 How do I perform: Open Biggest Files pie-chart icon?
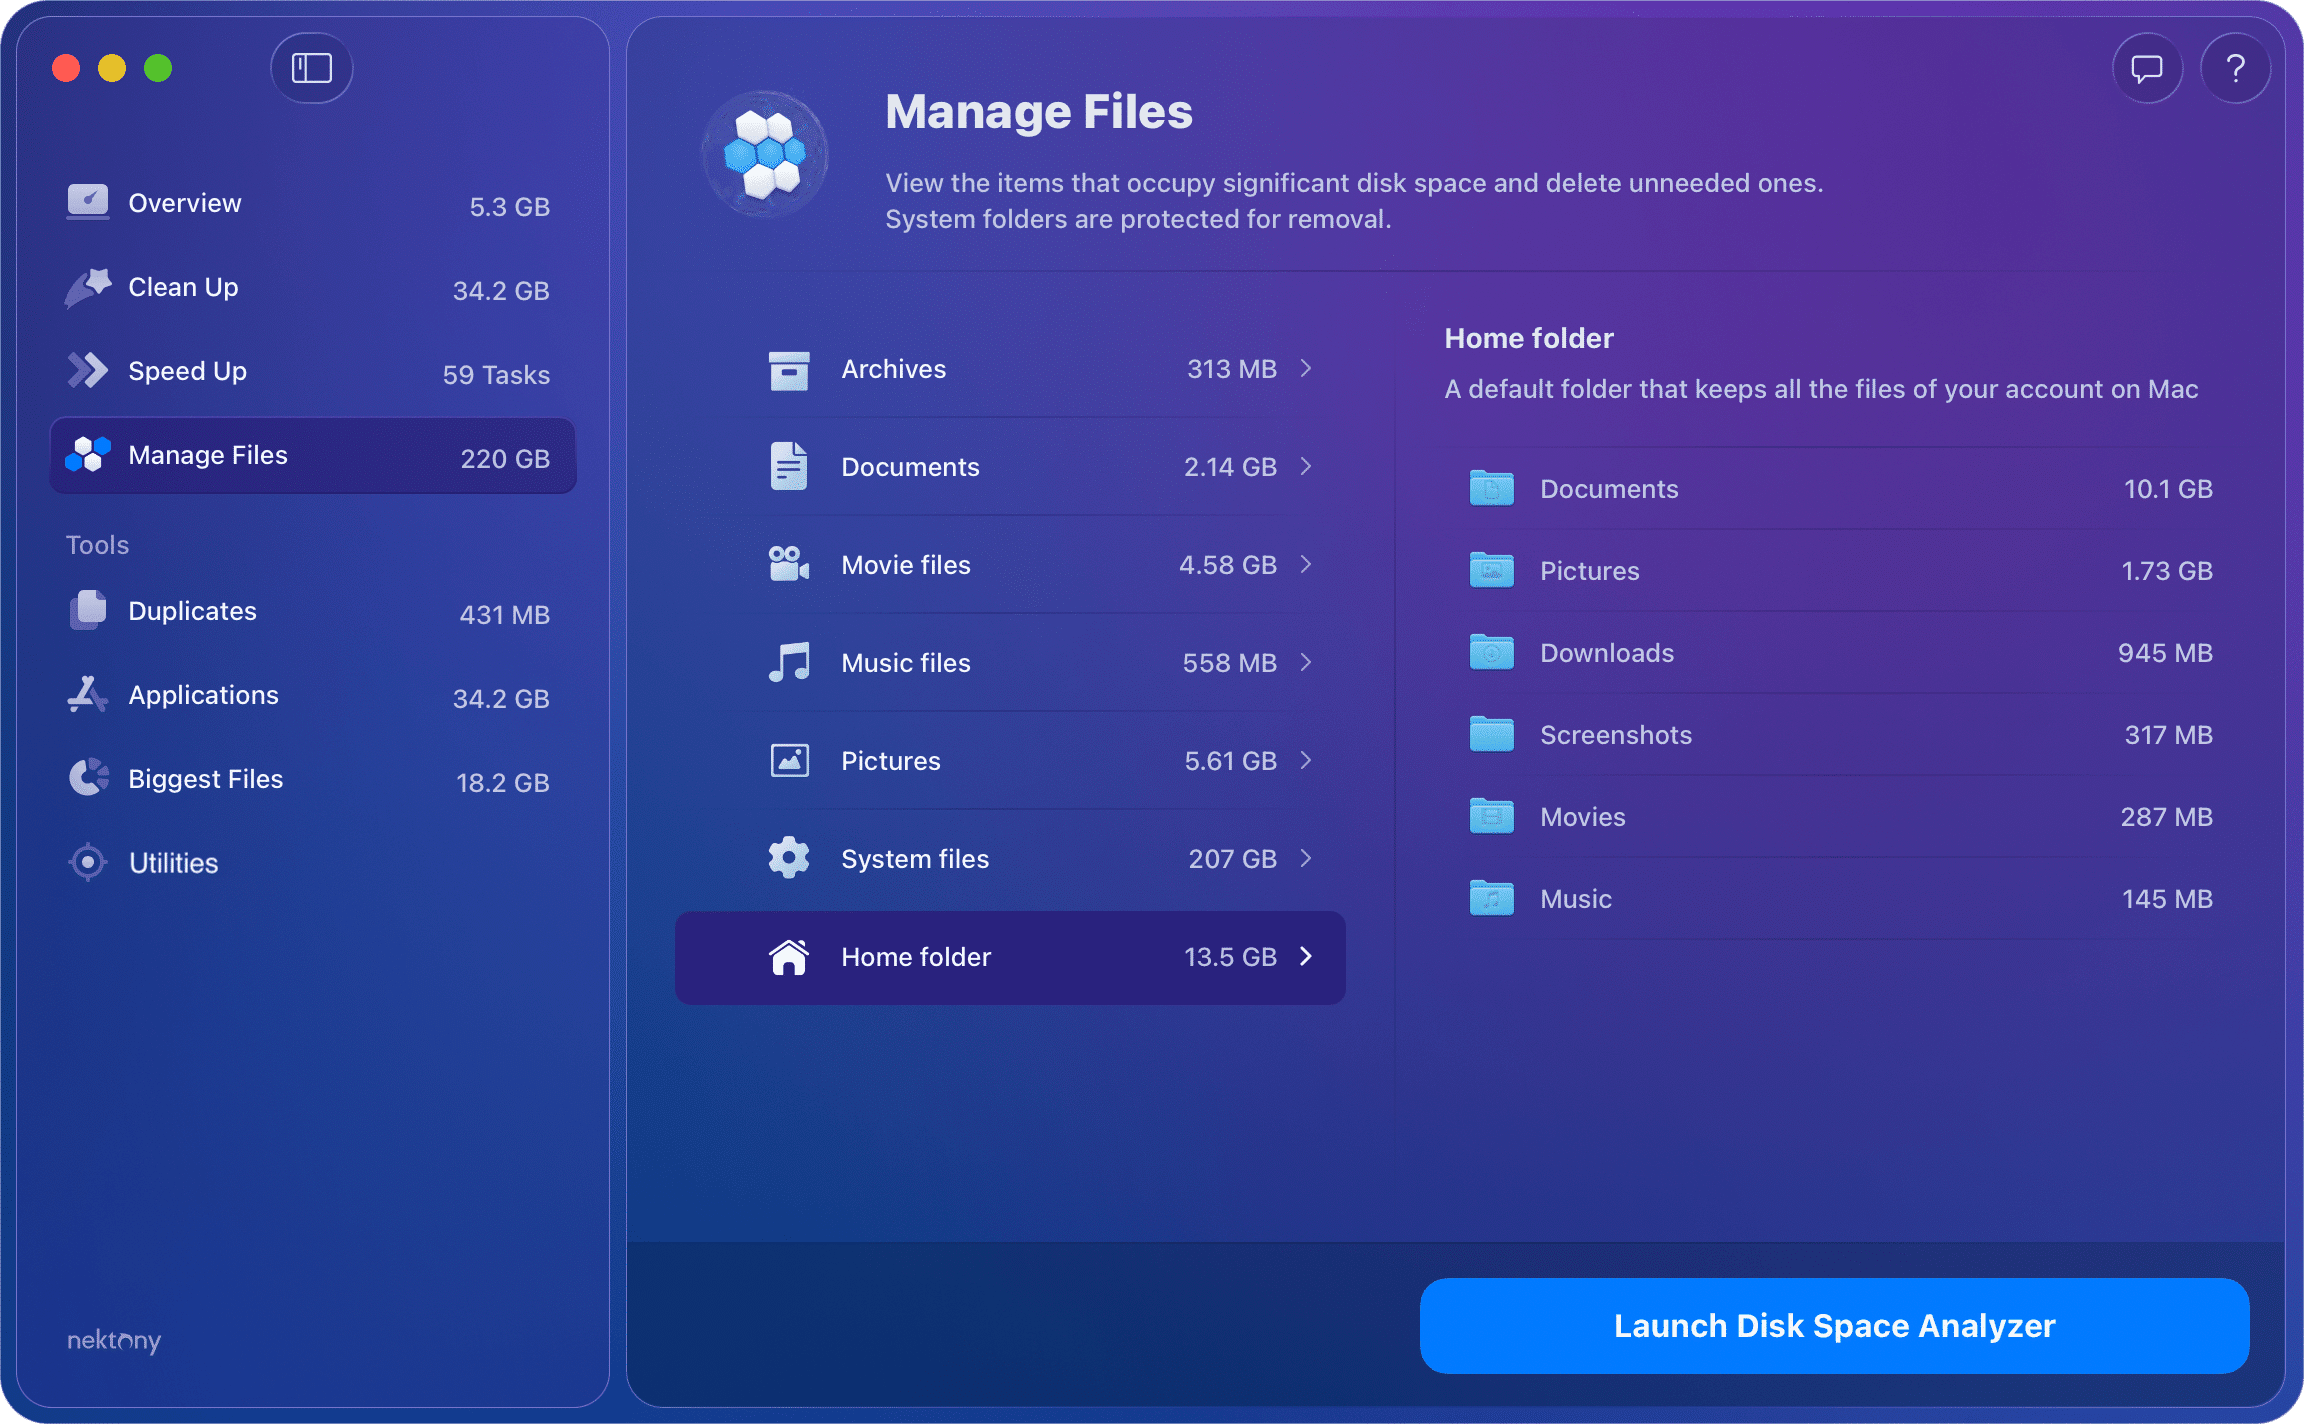[88, 778]
